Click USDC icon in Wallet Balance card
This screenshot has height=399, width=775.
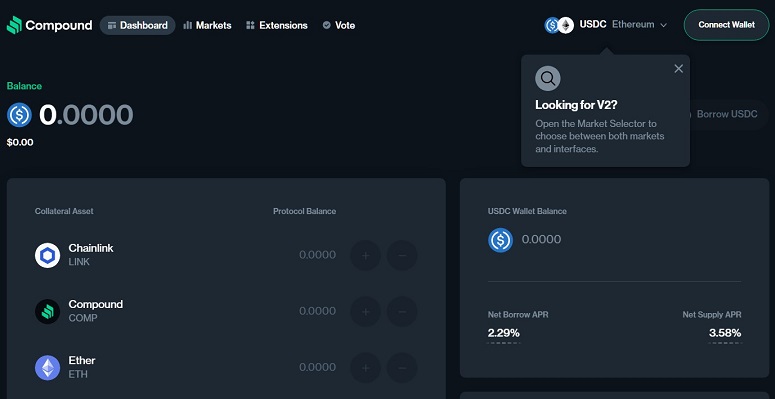click(x=500, y=240)
